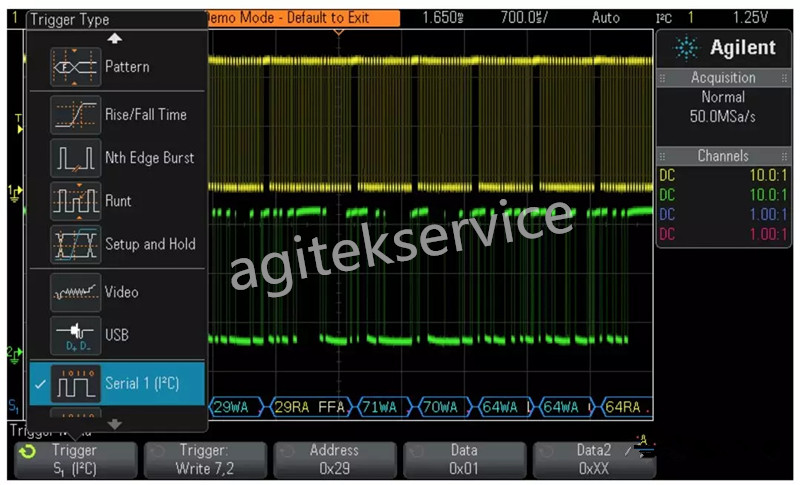Select the Video trigger icon
Screen dimensions: 800x485
[x=76, y=292]
